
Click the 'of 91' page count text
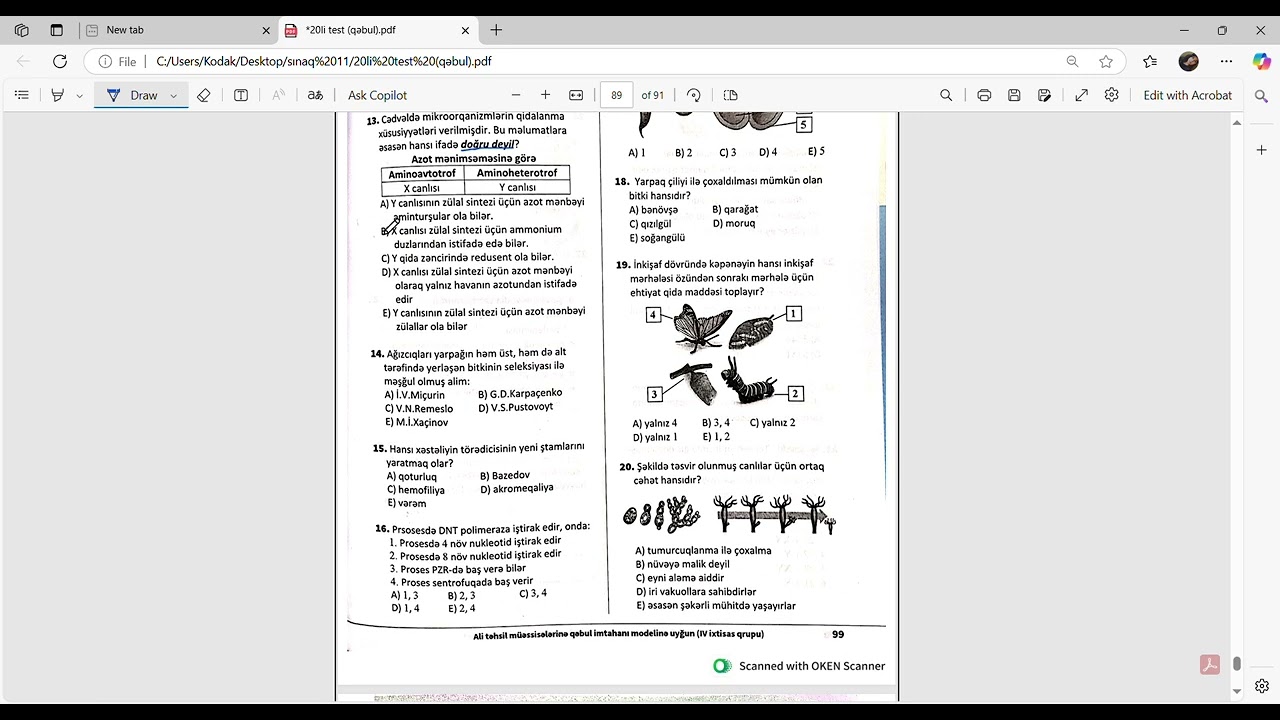[x=652, y=95]
